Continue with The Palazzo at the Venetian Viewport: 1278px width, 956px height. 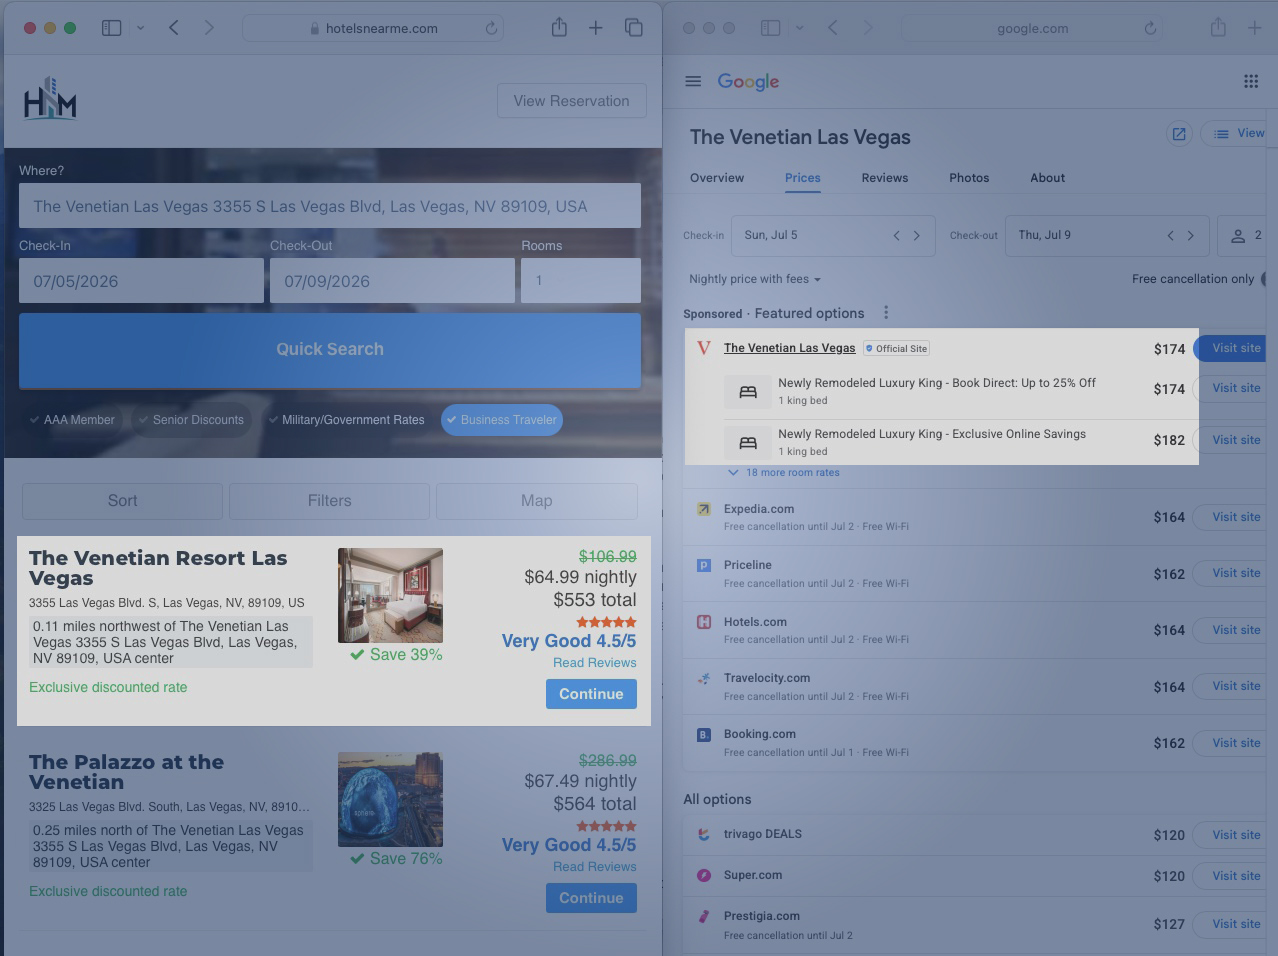[x=591, y=898]
